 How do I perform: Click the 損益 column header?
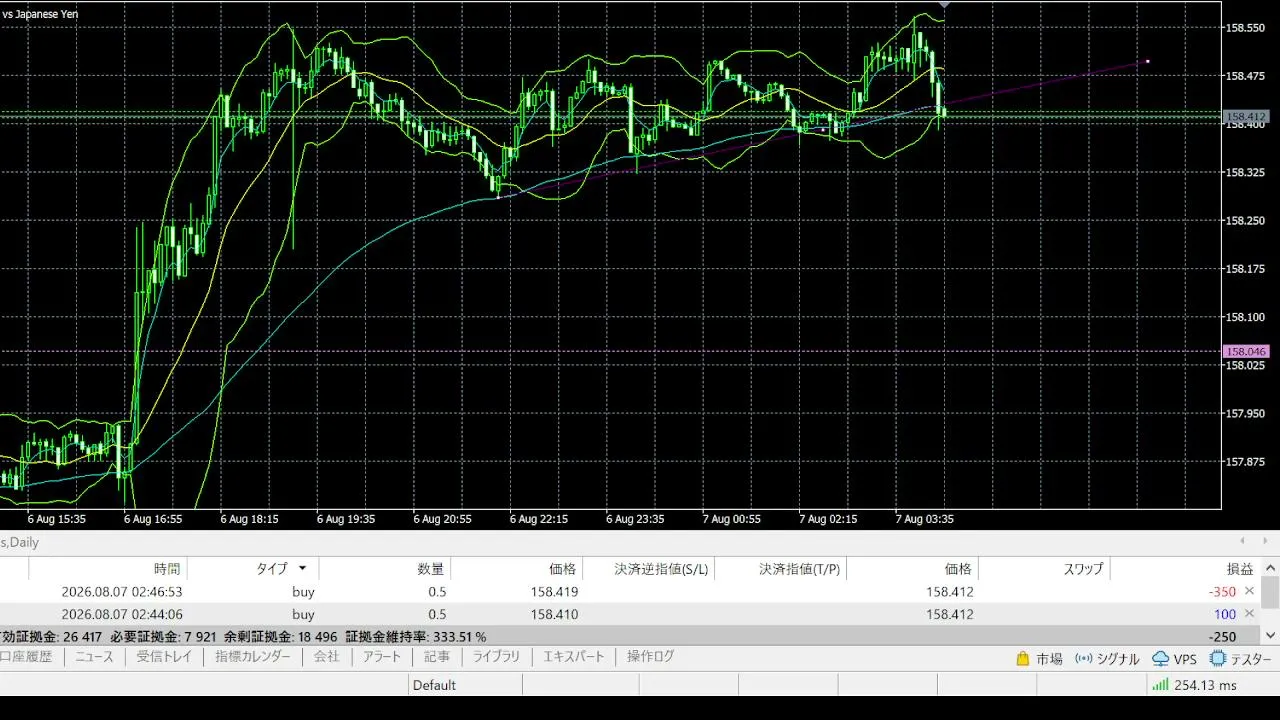point(1185,568)
